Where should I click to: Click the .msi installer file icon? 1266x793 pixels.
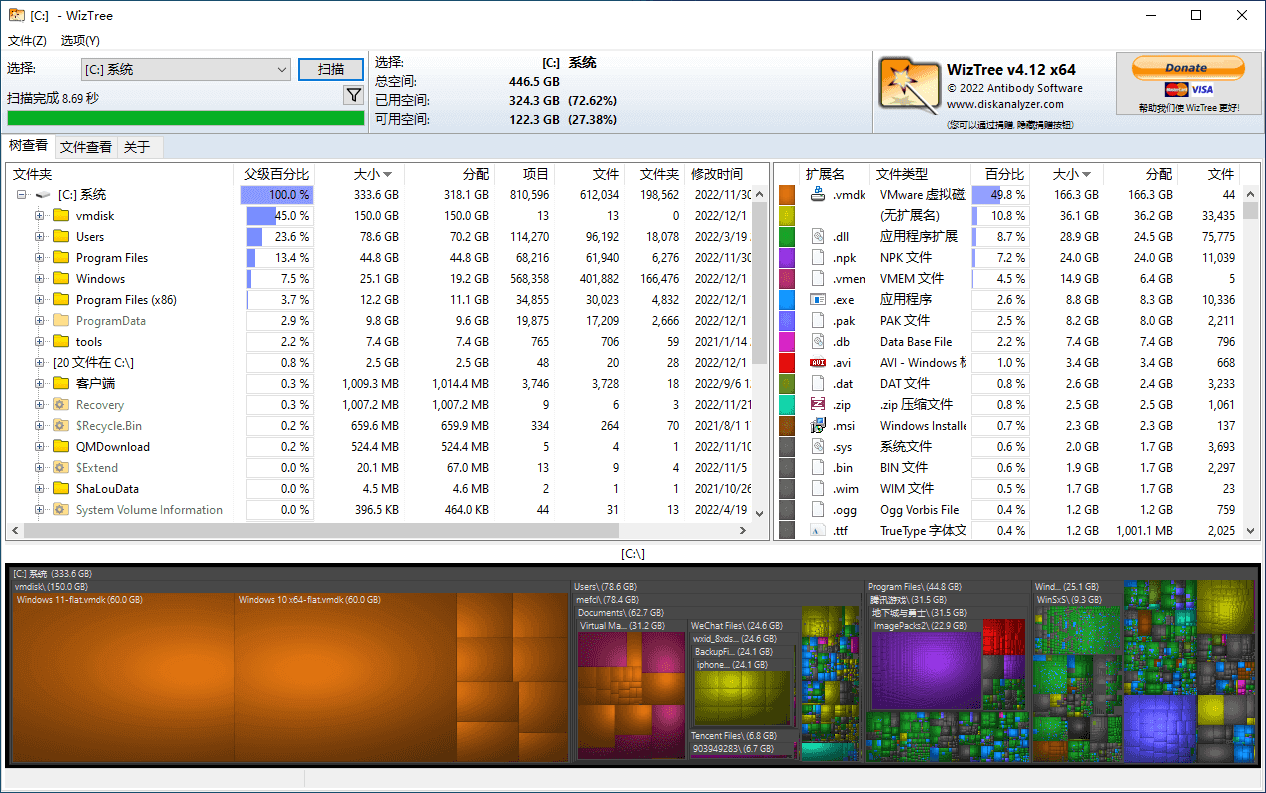[x=817, y=425]
